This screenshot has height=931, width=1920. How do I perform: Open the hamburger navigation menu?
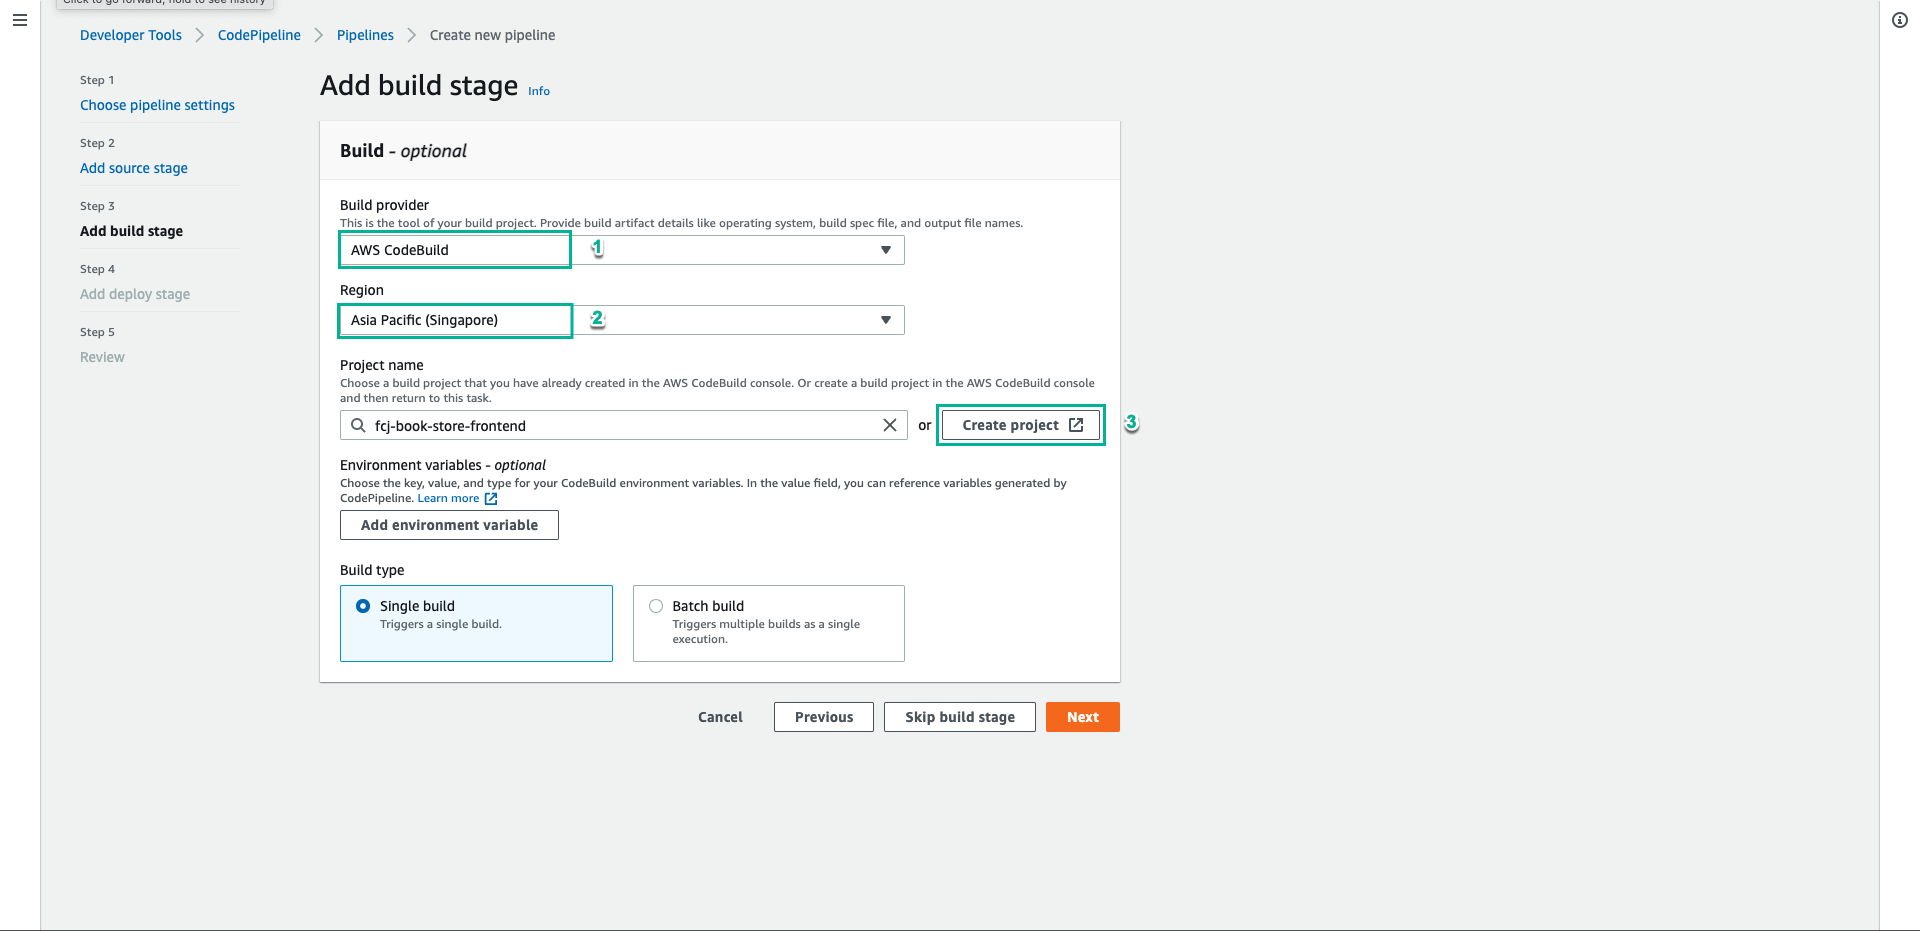click(20, 20)
